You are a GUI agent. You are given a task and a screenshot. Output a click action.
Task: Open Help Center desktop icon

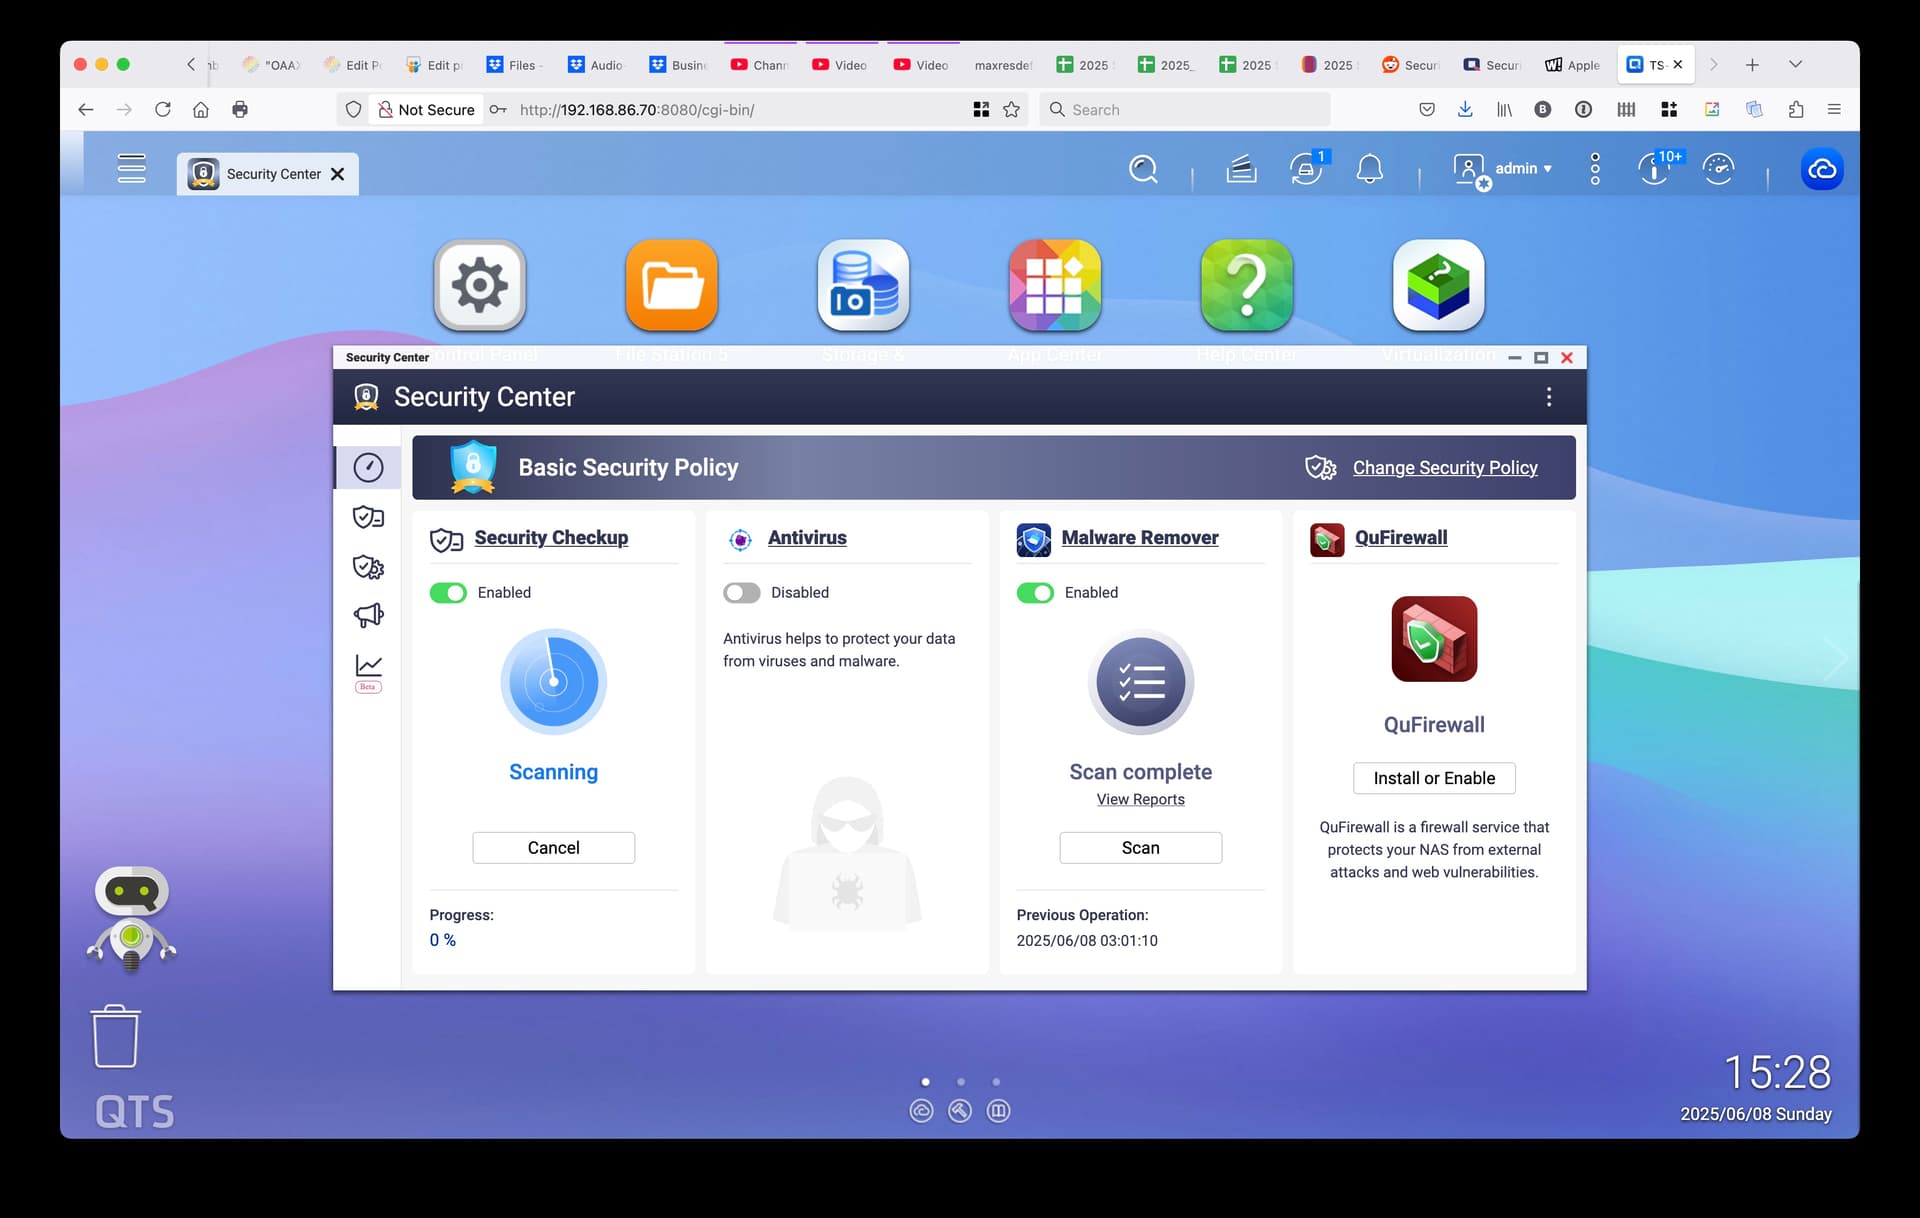(x=1247, y=285)
